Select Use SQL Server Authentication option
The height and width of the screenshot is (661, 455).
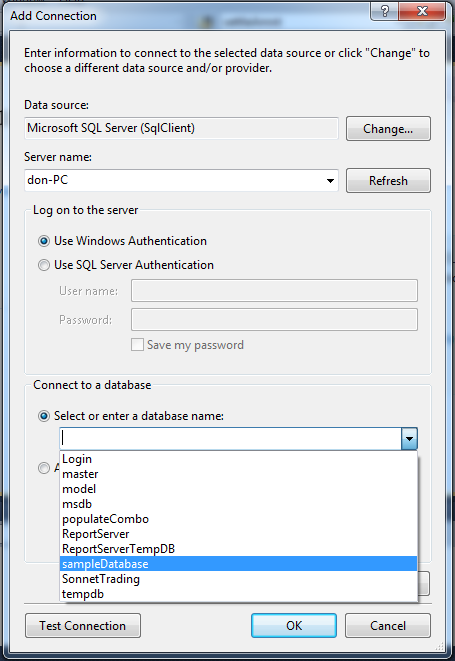pyautogui.click(x=44, y=265)
